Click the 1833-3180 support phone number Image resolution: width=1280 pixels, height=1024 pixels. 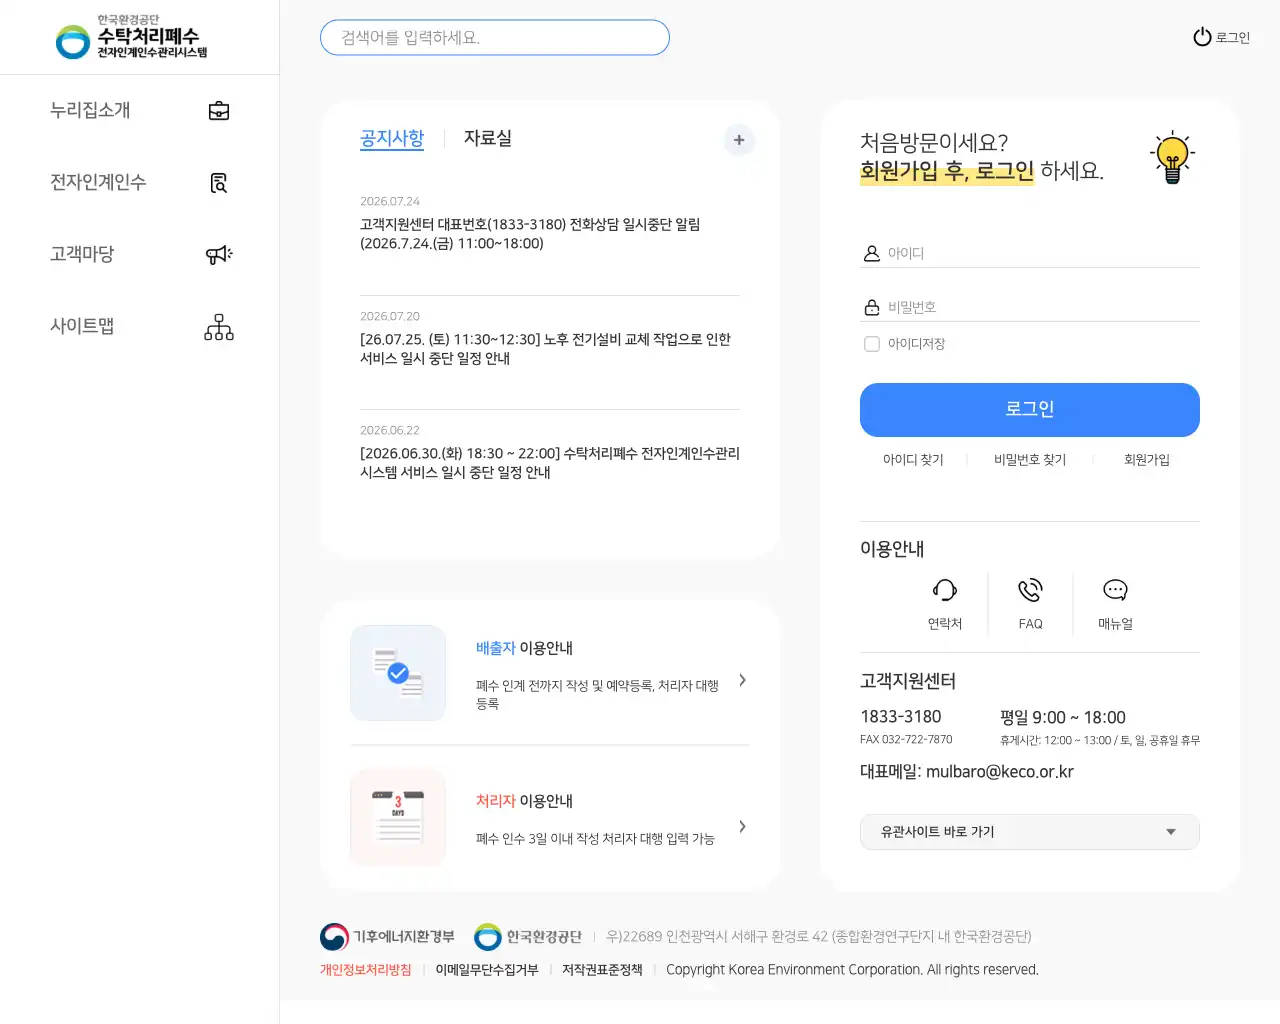(x=901, y=717)
